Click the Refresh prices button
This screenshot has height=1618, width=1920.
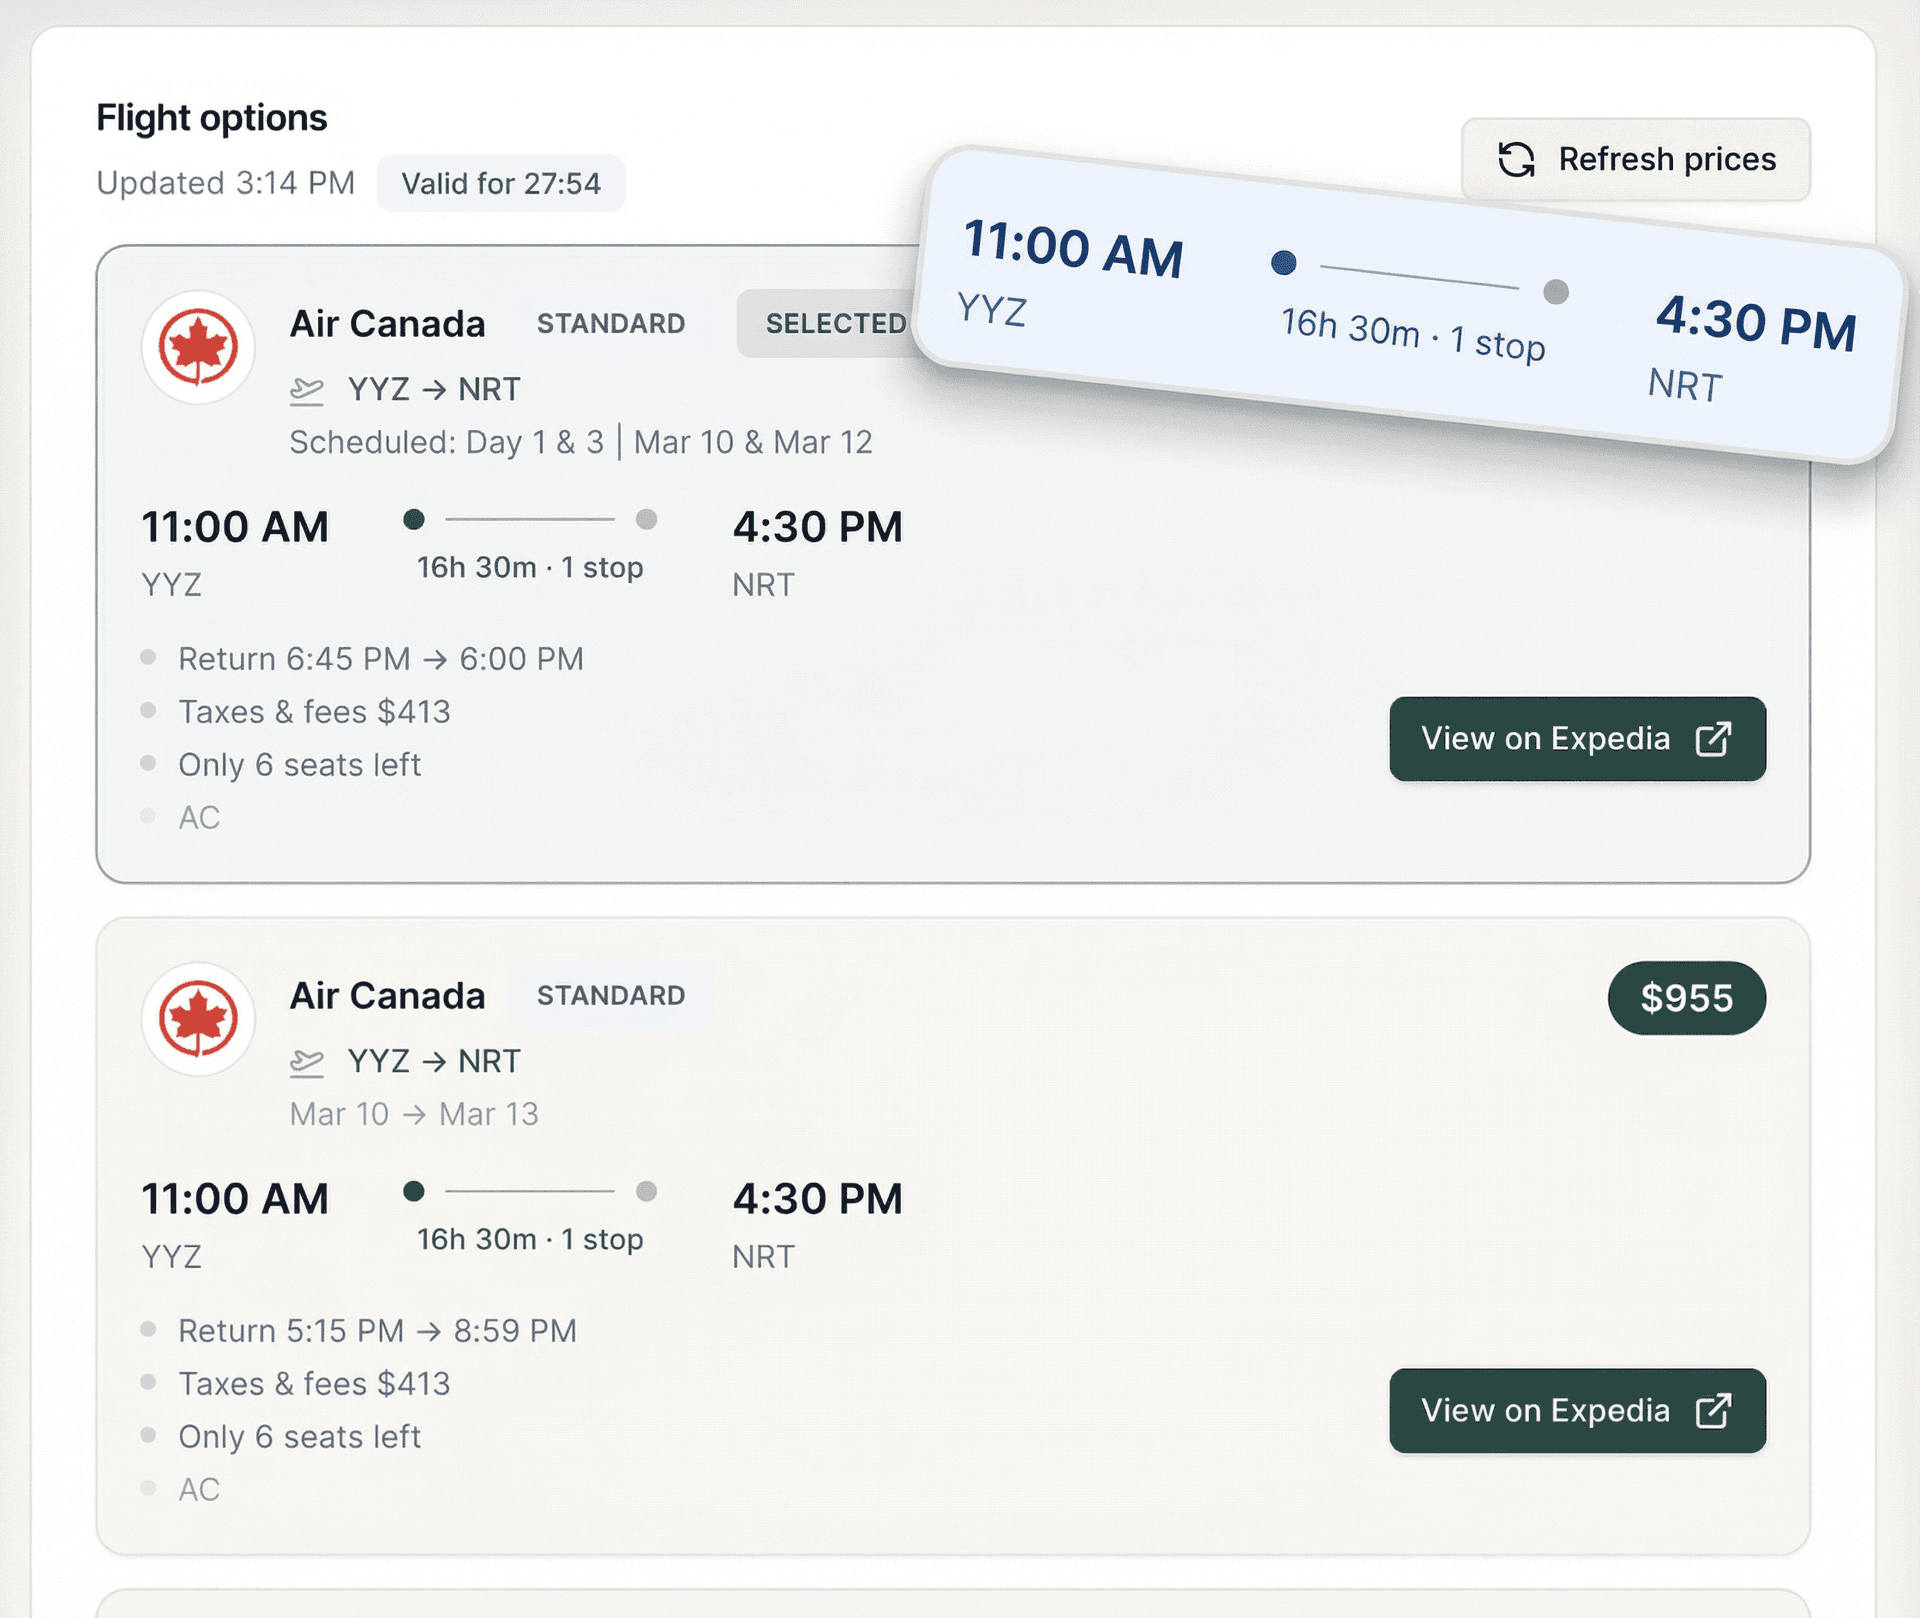click(x=1636, y=160)
